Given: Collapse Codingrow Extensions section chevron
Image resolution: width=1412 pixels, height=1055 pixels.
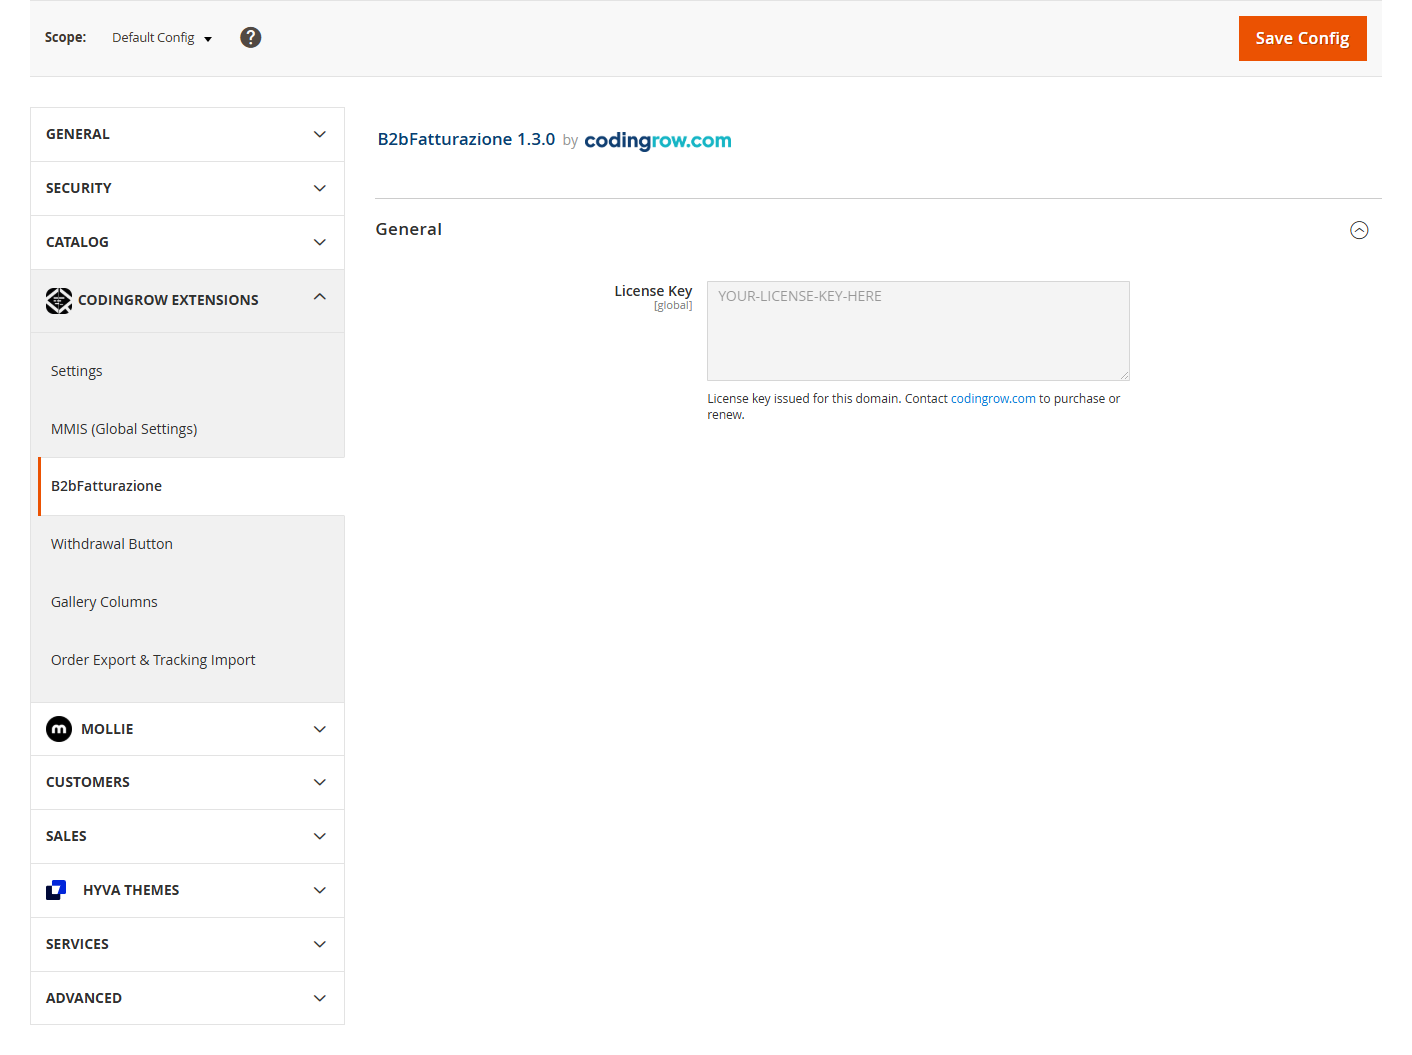Looking at the screenshot, I should [x=320, y=296].
